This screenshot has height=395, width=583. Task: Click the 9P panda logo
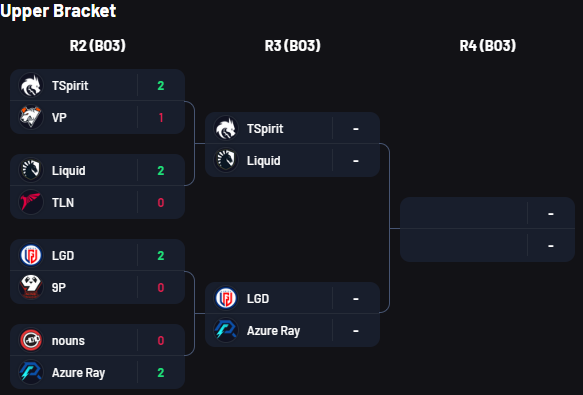[31, 287]
